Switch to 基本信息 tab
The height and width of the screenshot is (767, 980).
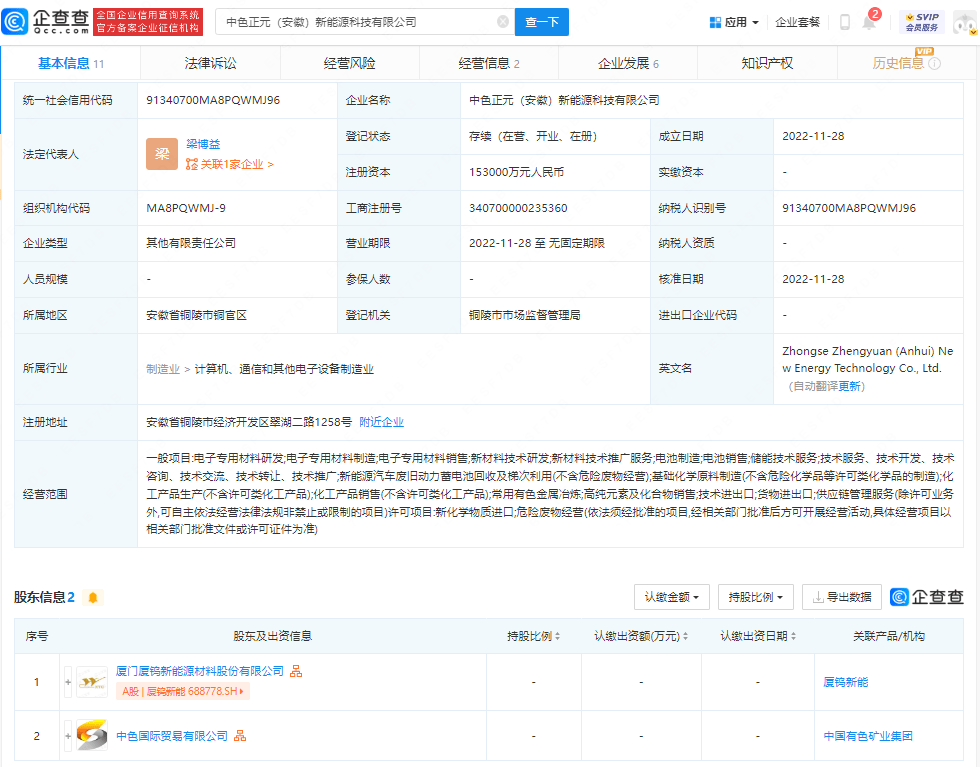(x=71, y=63)
